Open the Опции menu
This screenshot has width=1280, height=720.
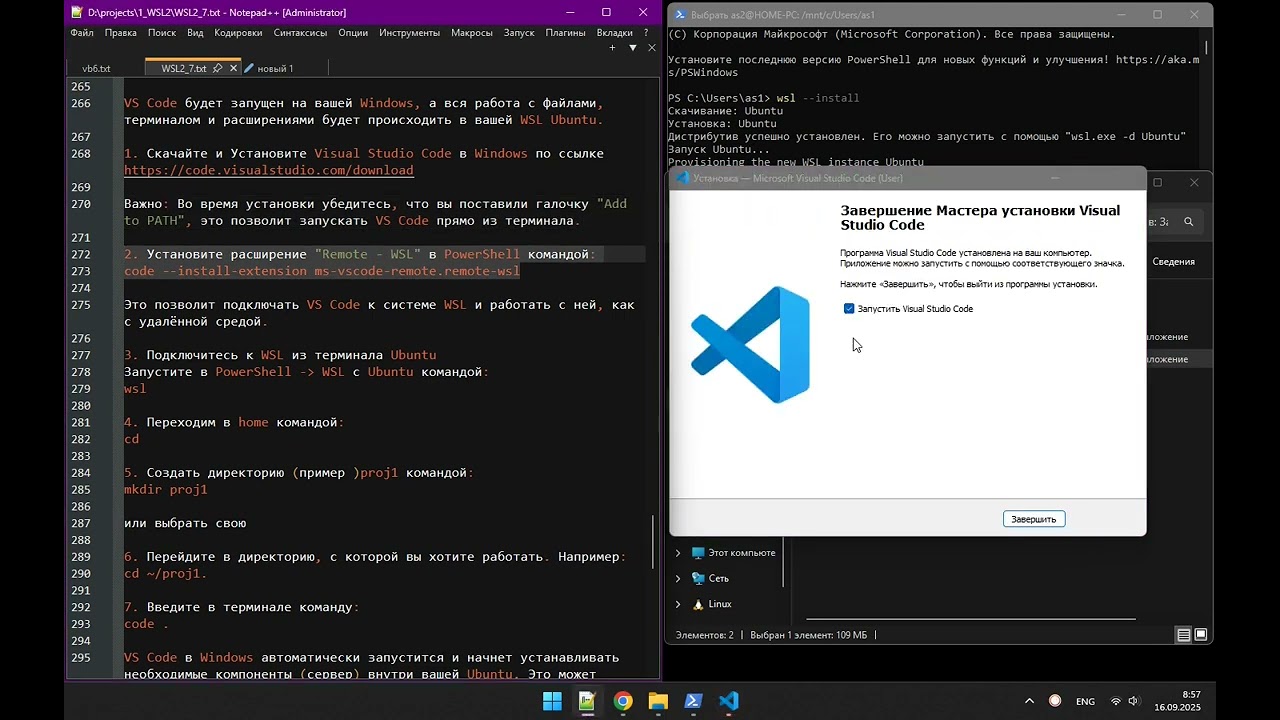(x=353, y=32)
